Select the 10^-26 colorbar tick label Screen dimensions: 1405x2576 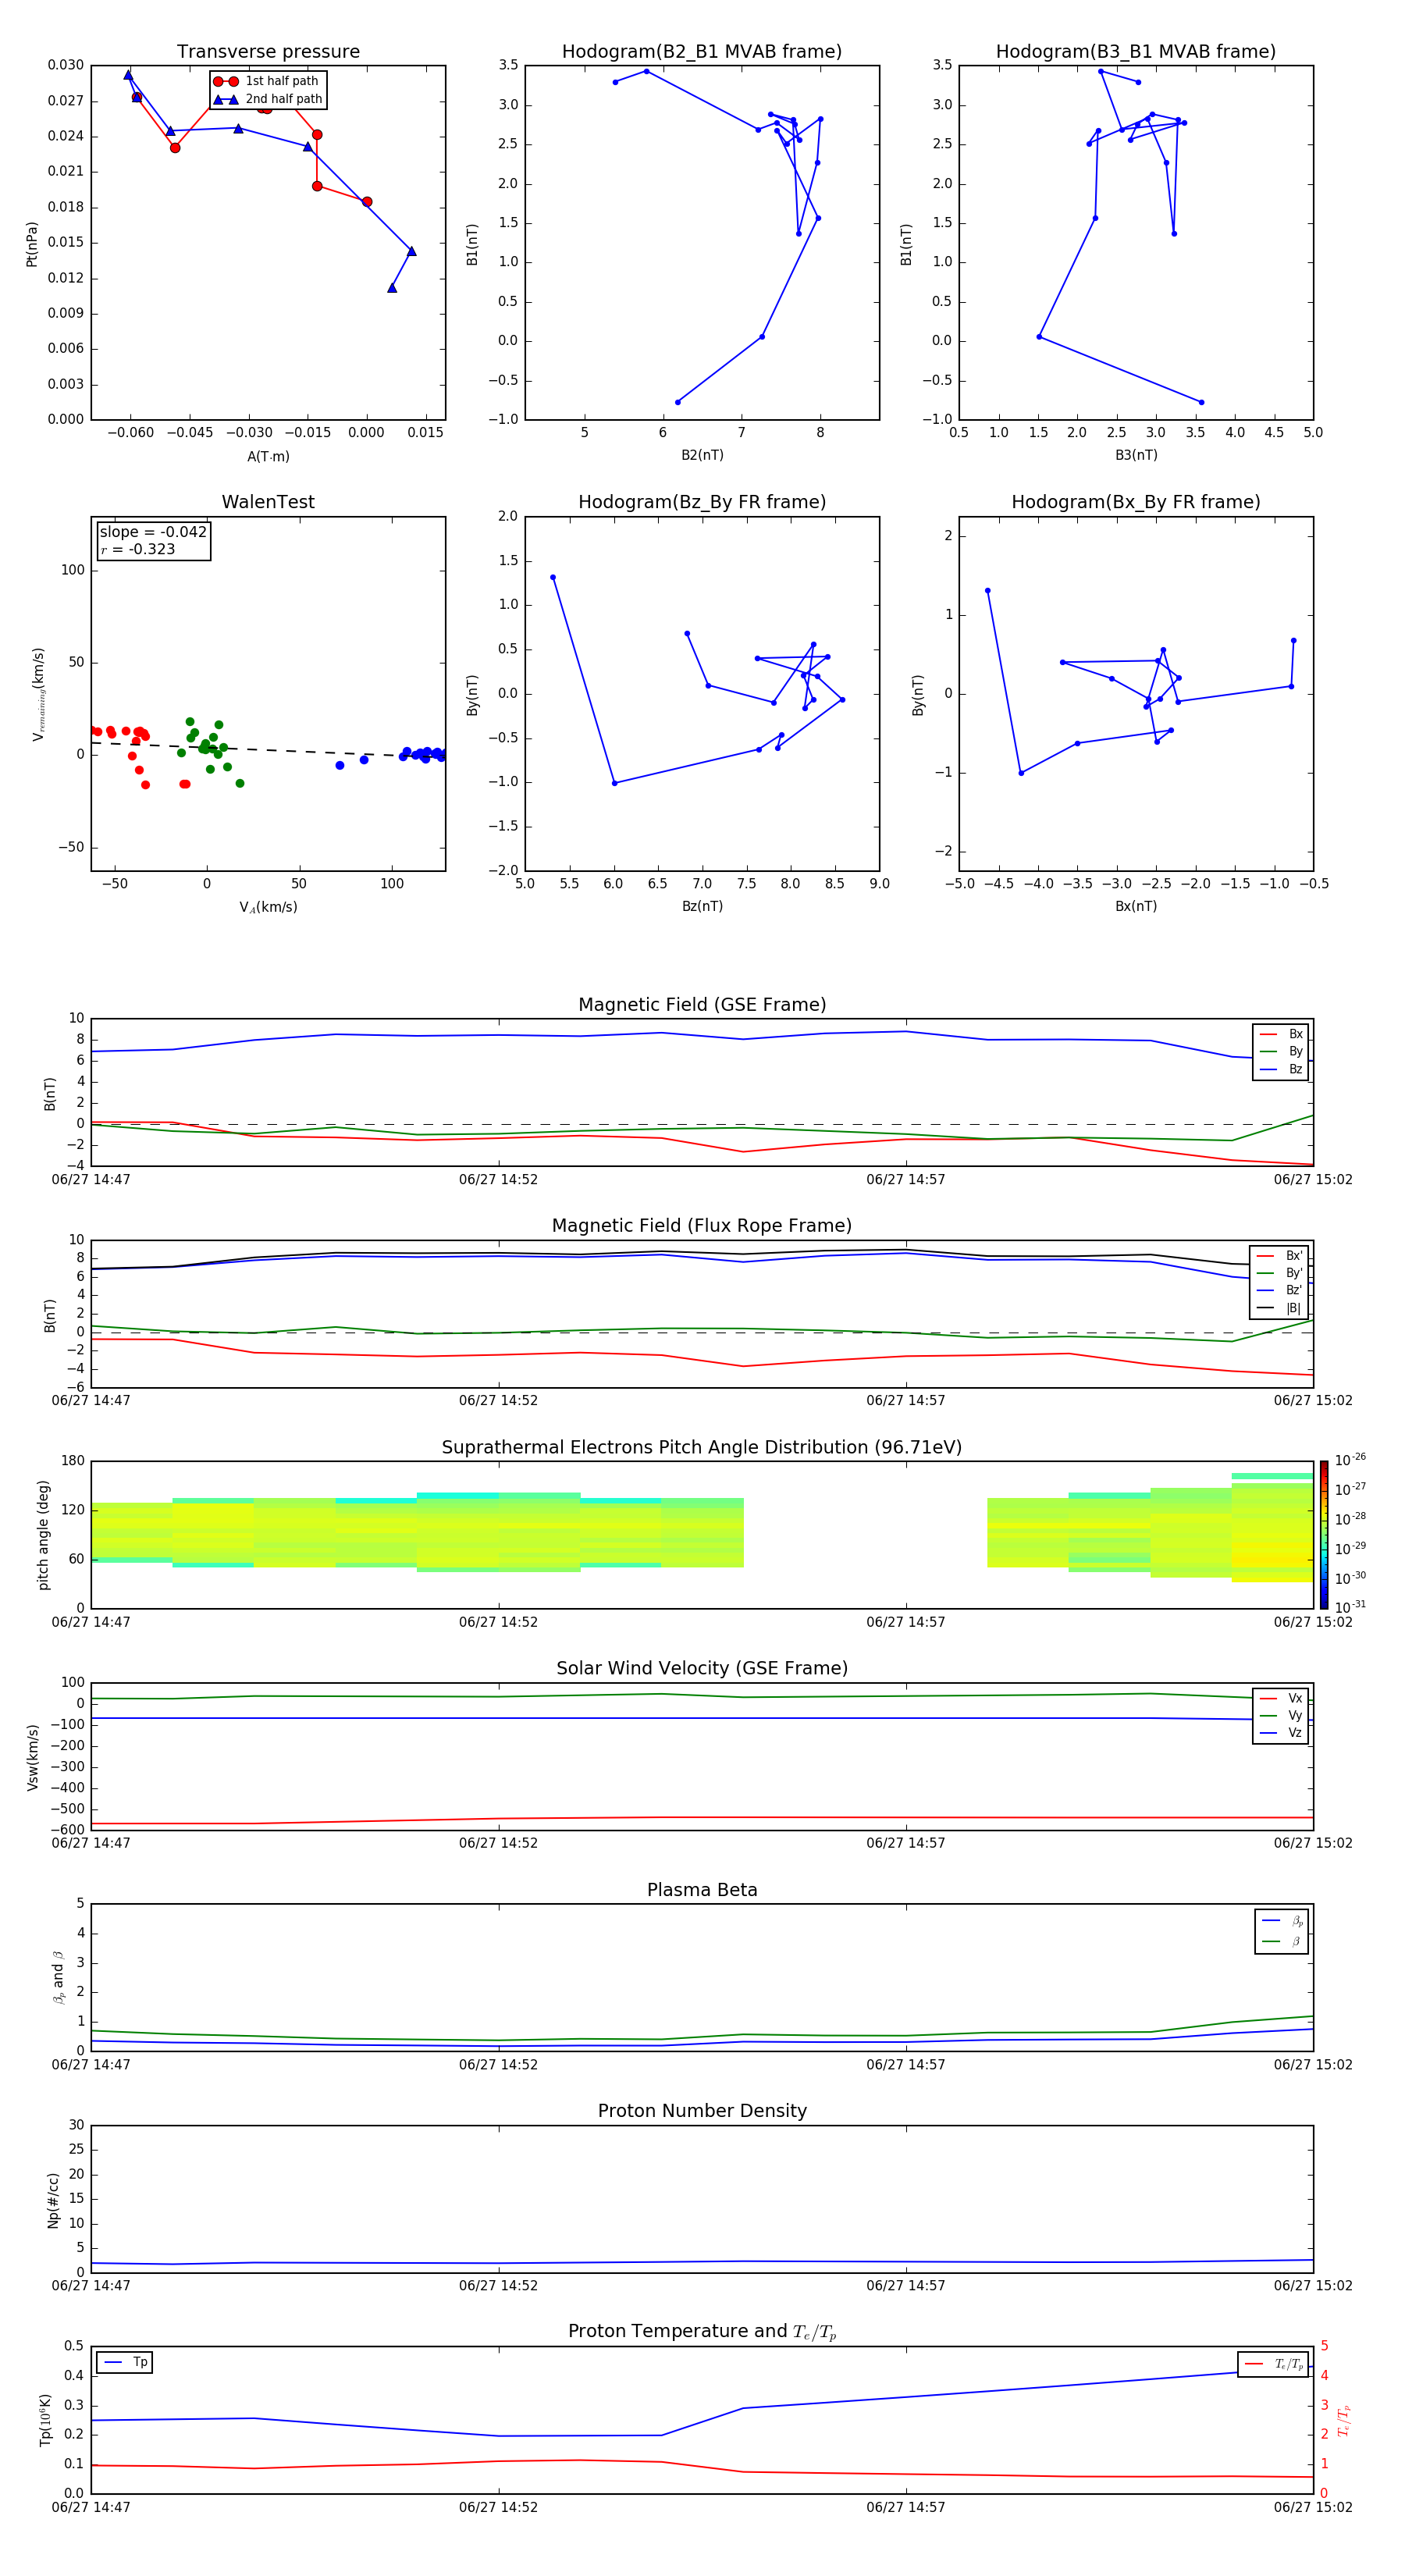pyautogui.click(x=1350, y=1460)
